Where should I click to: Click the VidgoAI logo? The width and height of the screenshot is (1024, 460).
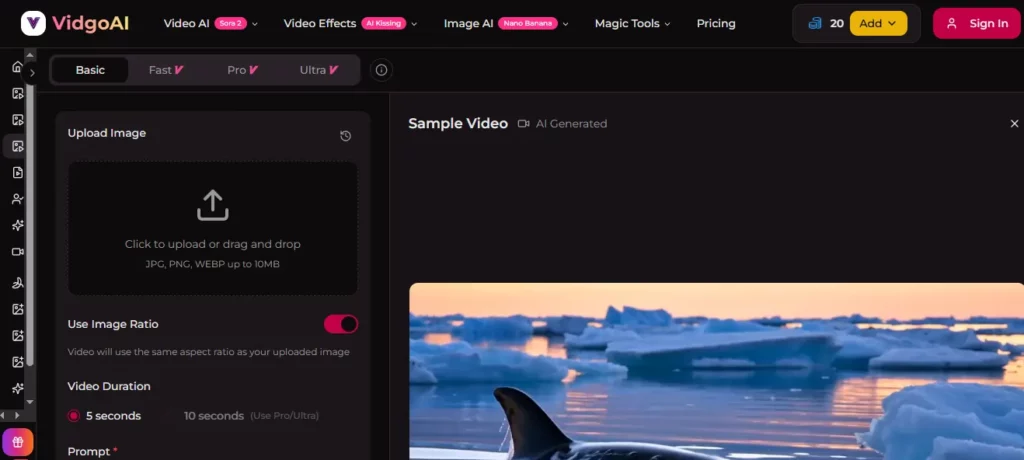pos(74,24)
